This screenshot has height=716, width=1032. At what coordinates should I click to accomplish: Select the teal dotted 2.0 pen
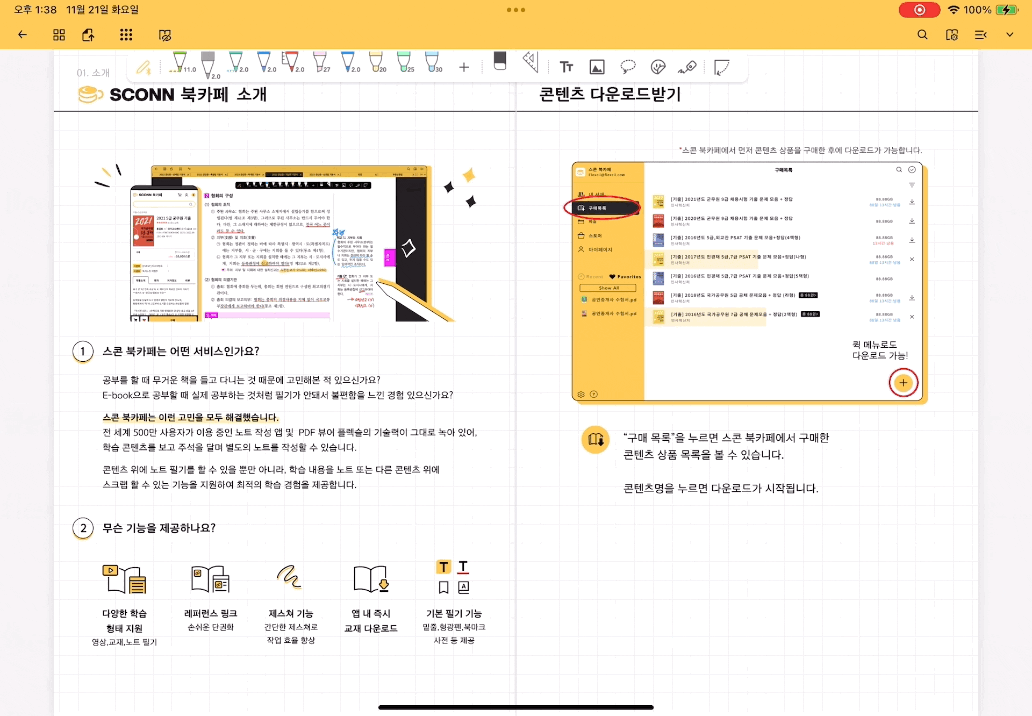click(236, 63)
